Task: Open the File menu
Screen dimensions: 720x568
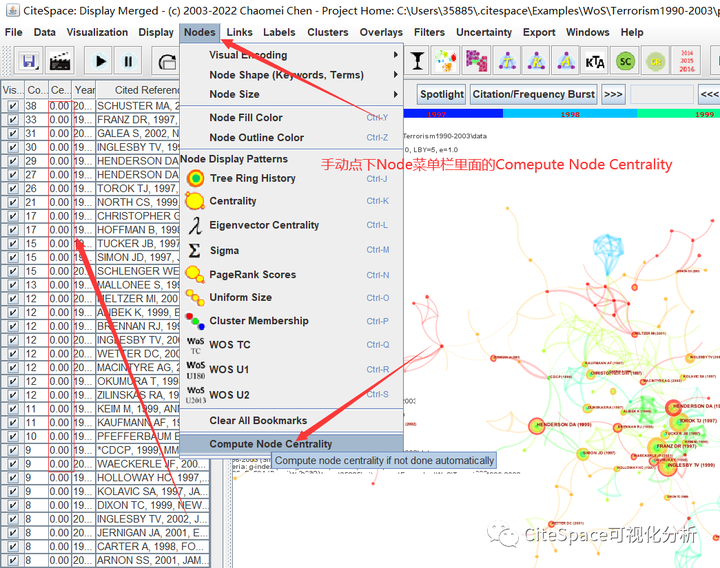Action: 13,32
